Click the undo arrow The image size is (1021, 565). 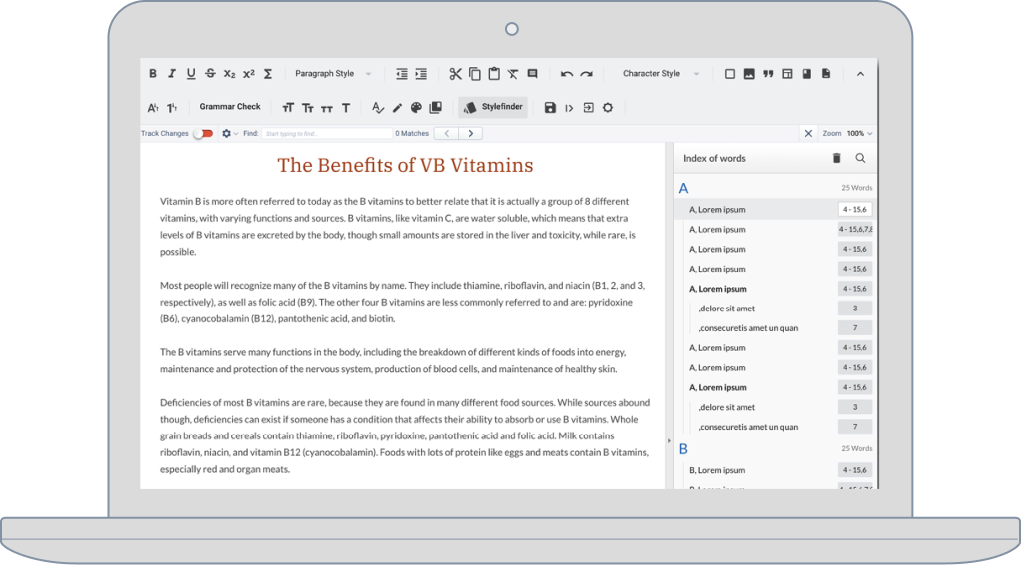[x=567, y=74]
